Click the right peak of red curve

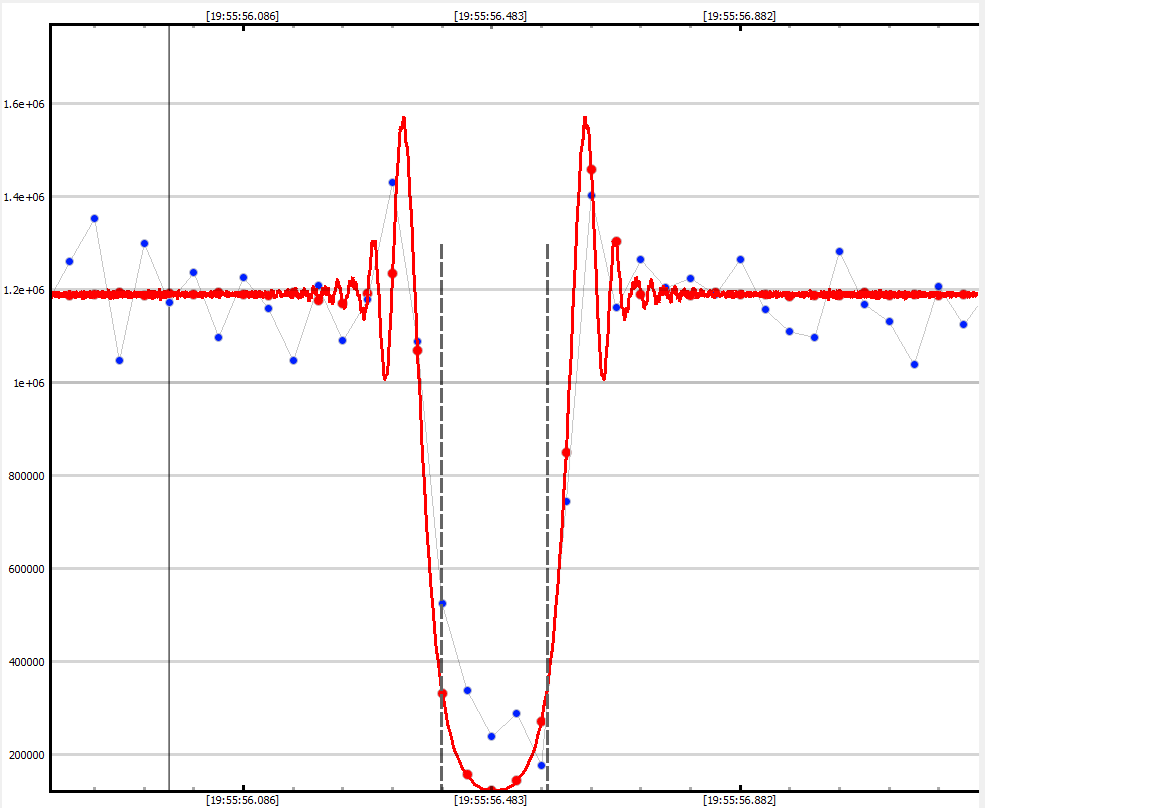pyautogui.click(x=585, y=118)
